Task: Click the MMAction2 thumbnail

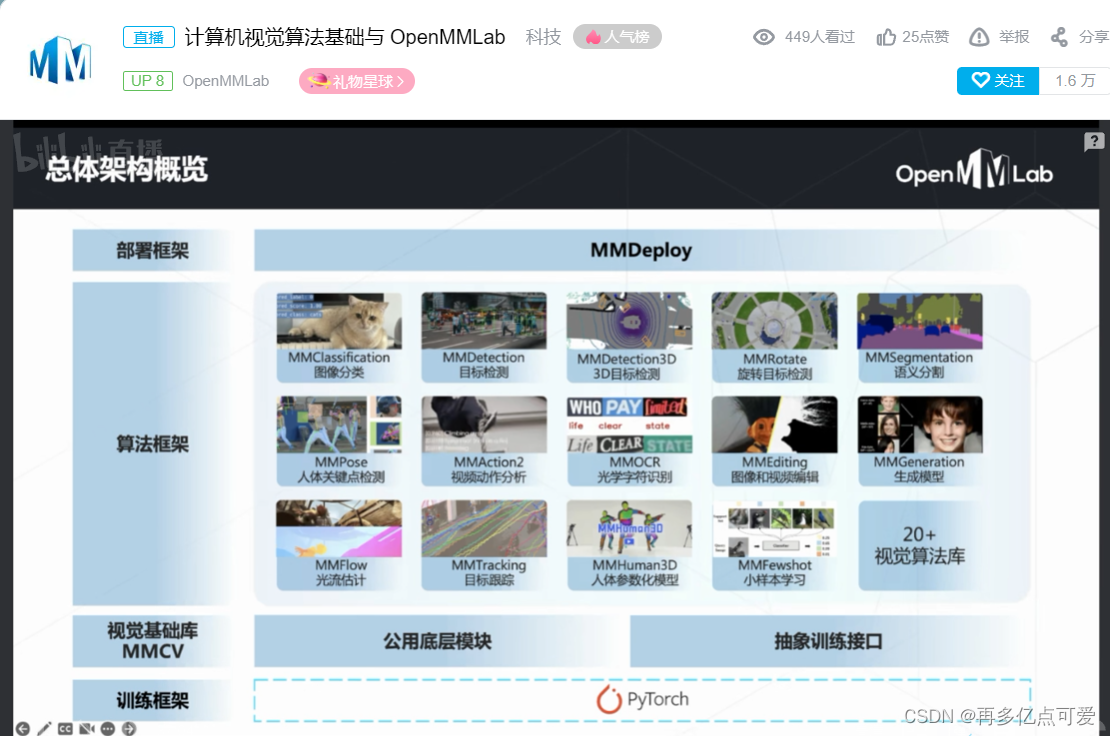Action: [484, 425]
